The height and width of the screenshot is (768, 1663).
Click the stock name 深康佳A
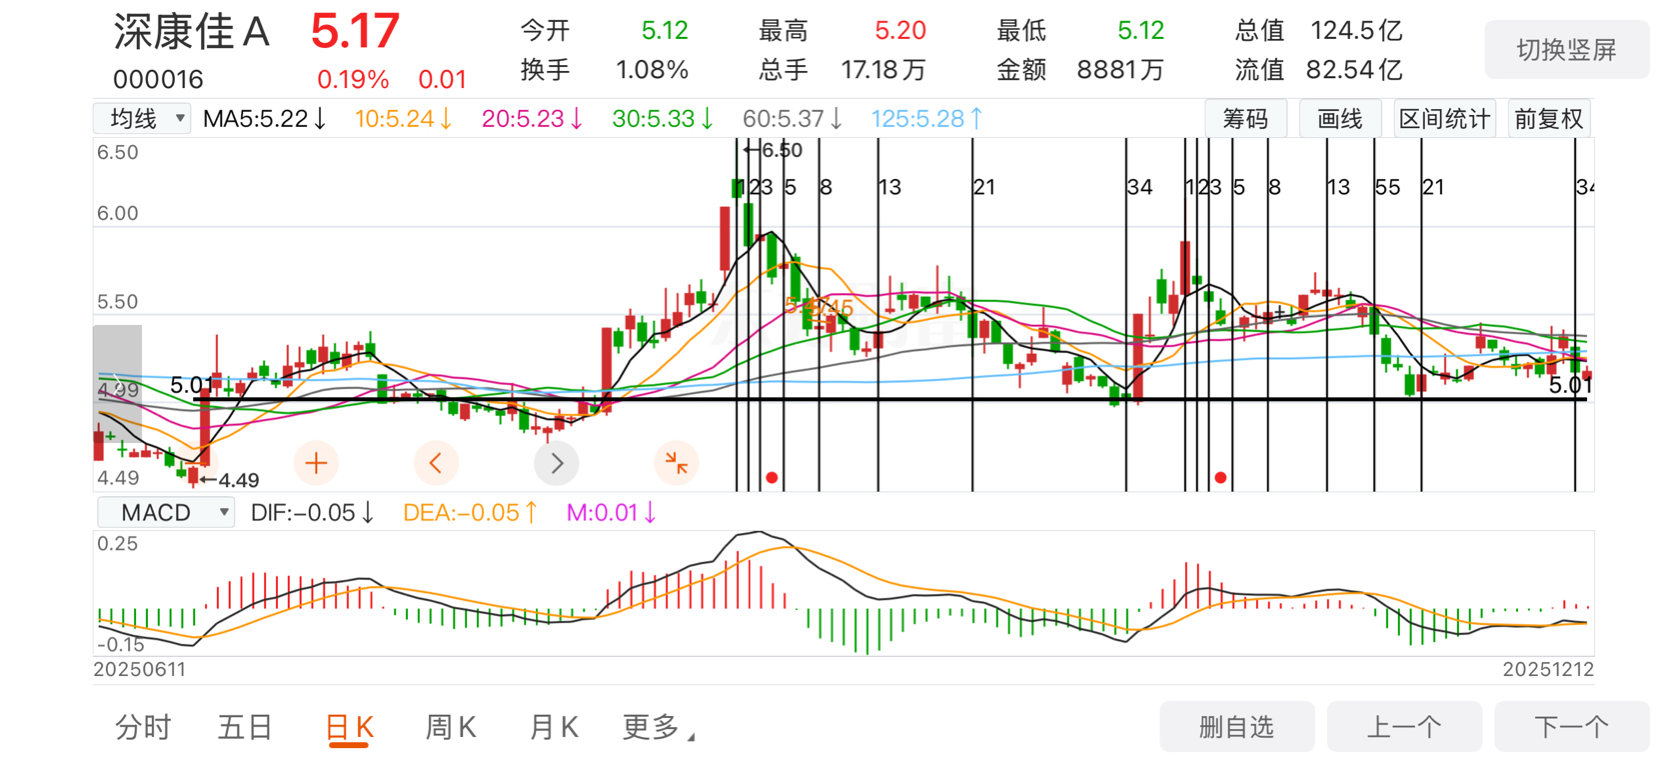point(192,32)
